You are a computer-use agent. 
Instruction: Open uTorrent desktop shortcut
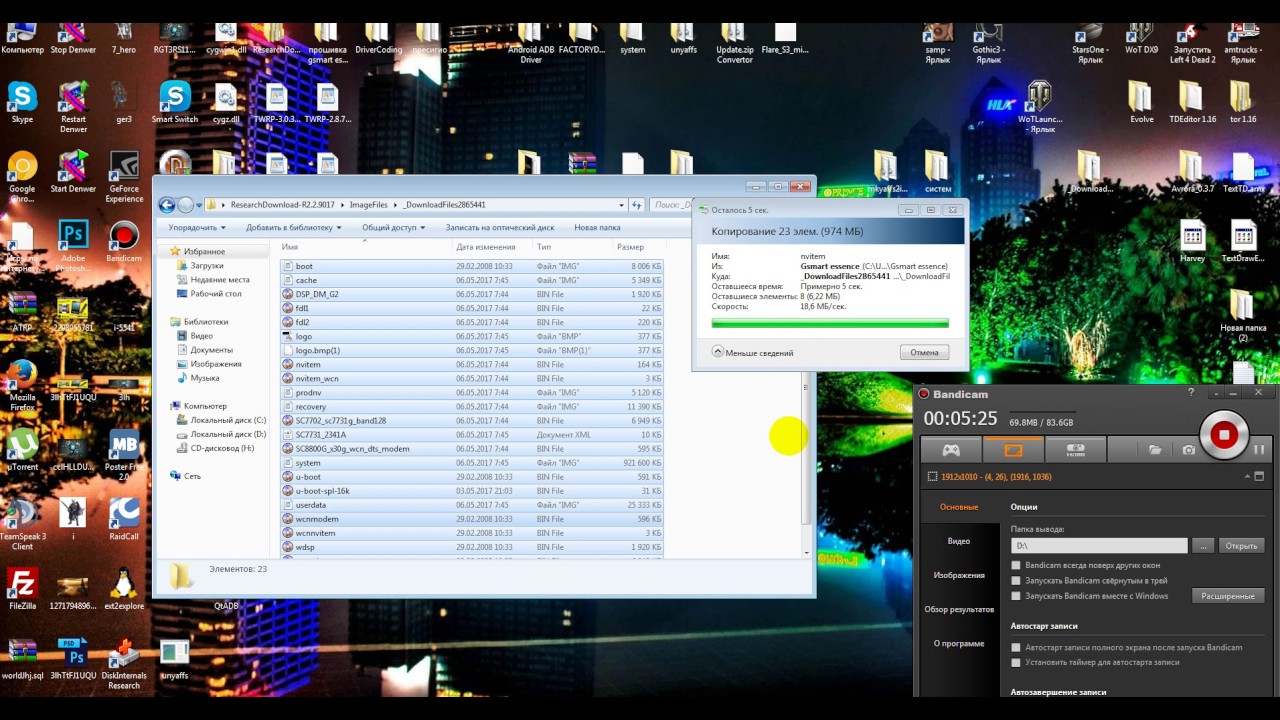tap(22, 449)
